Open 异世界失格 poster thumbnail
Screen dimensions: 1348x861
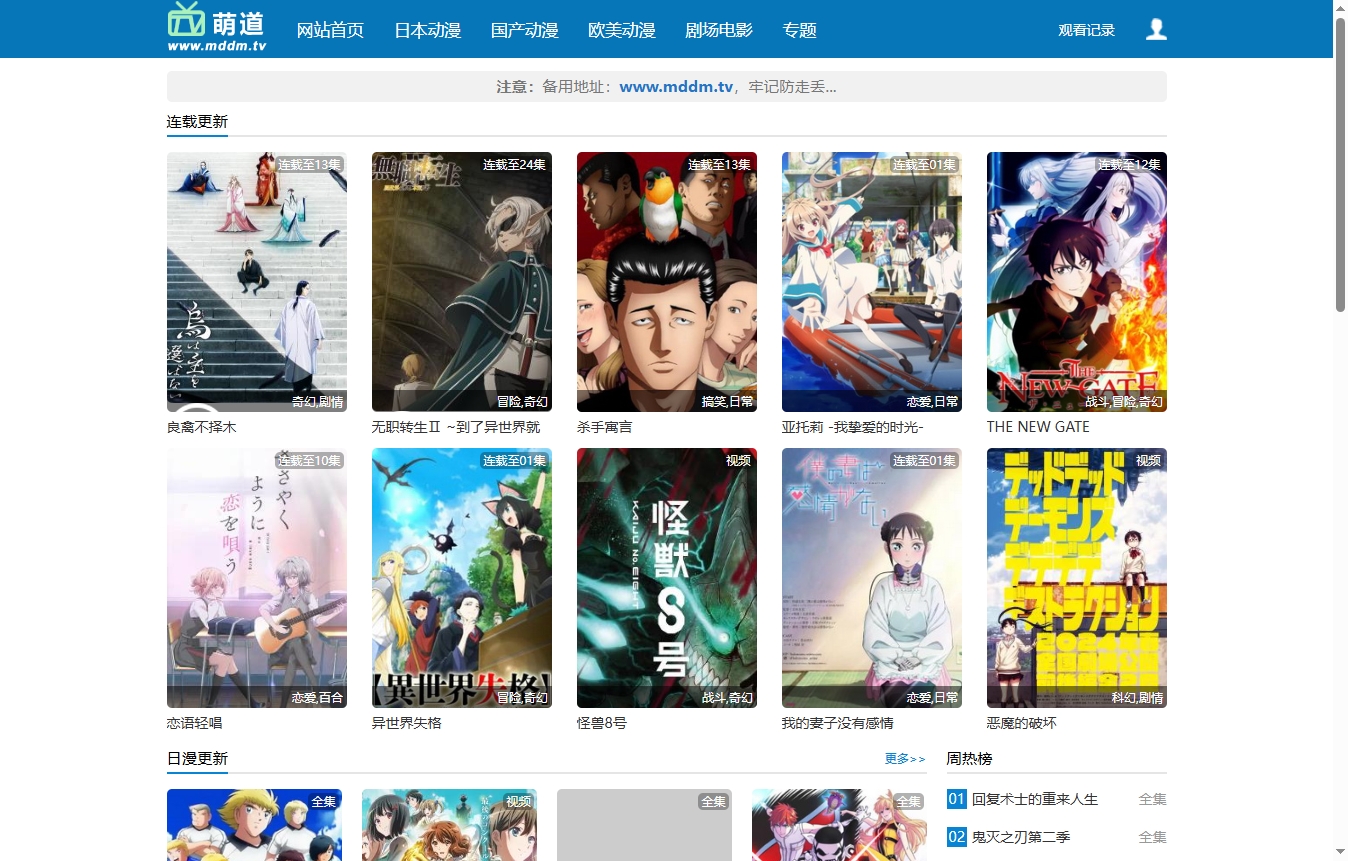462,578
